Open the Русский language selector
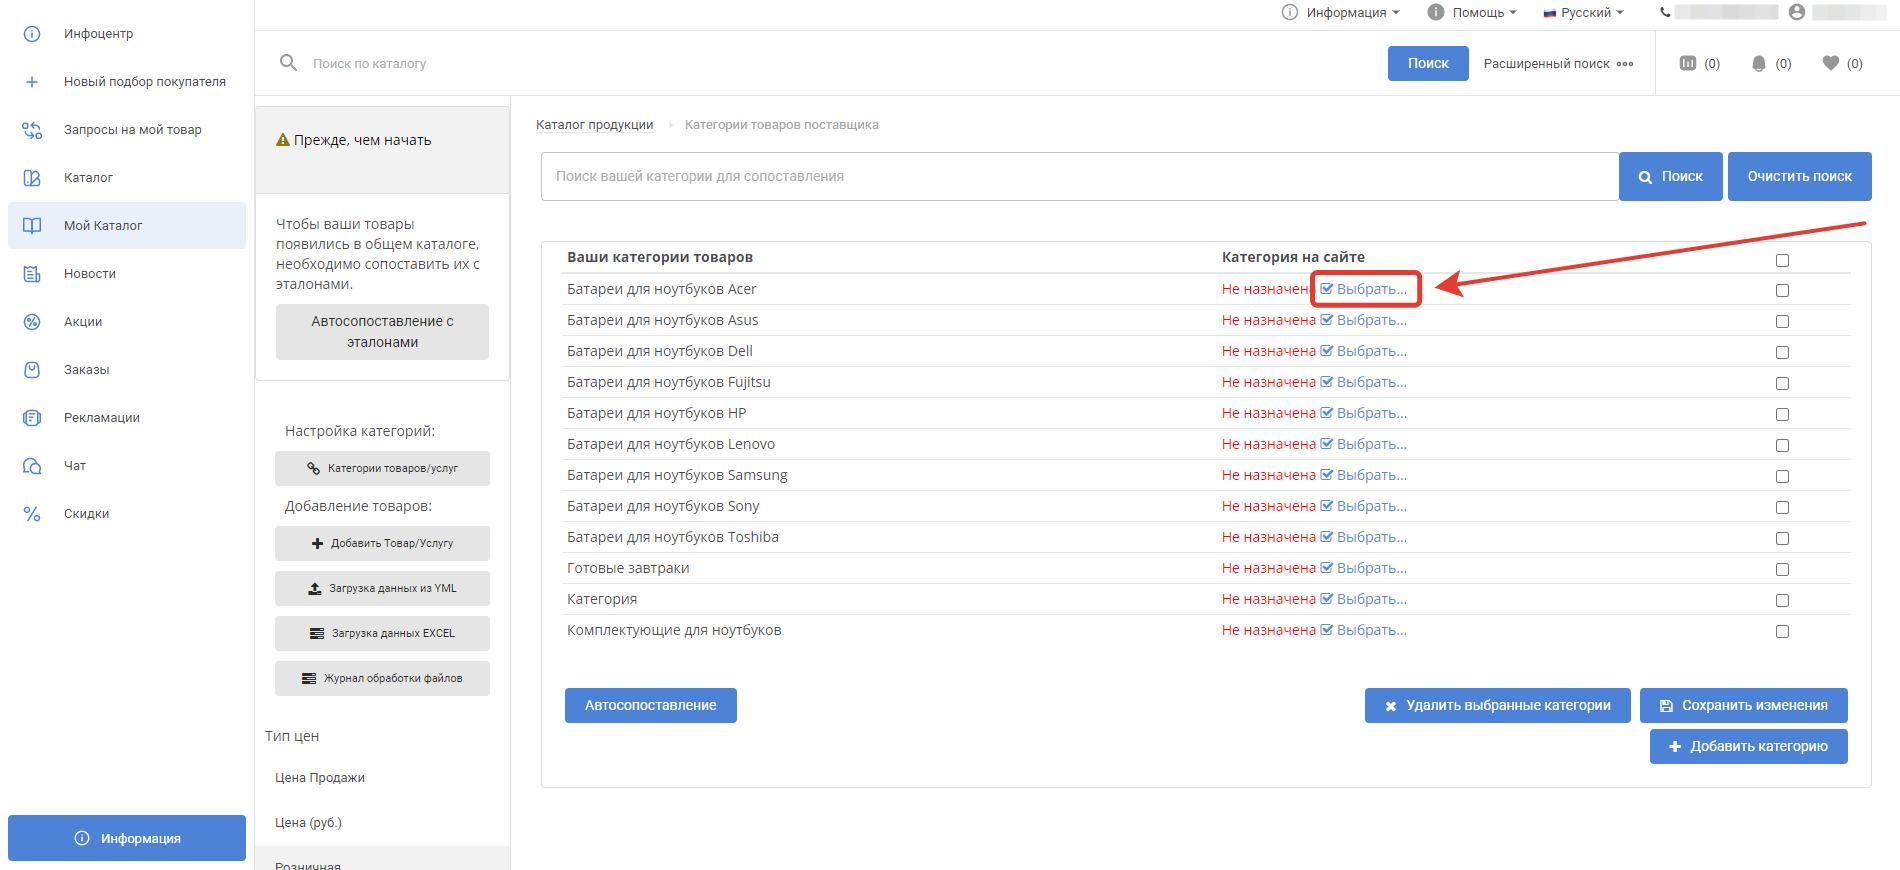The image size is (1900, 870). [1585, 12]
